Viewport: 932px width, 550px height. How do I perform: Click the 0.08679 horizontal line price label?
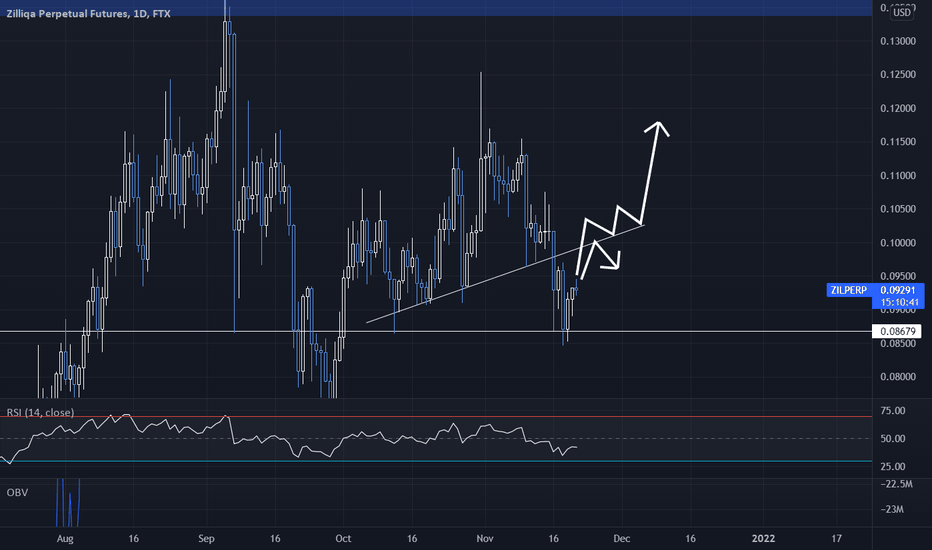[x=896, y=331]
